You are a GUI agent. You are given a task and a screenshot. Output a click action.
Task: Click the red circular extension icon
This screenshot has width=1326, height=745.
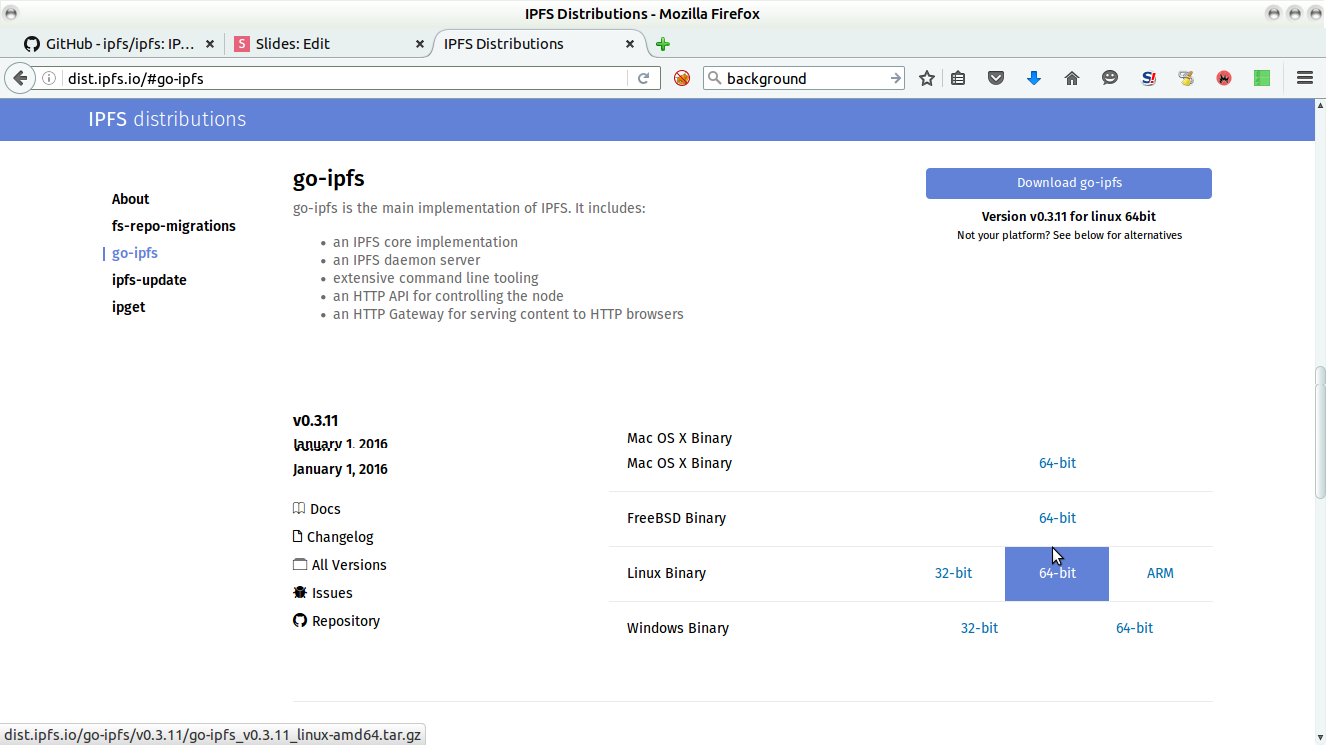click(1224, 78)
